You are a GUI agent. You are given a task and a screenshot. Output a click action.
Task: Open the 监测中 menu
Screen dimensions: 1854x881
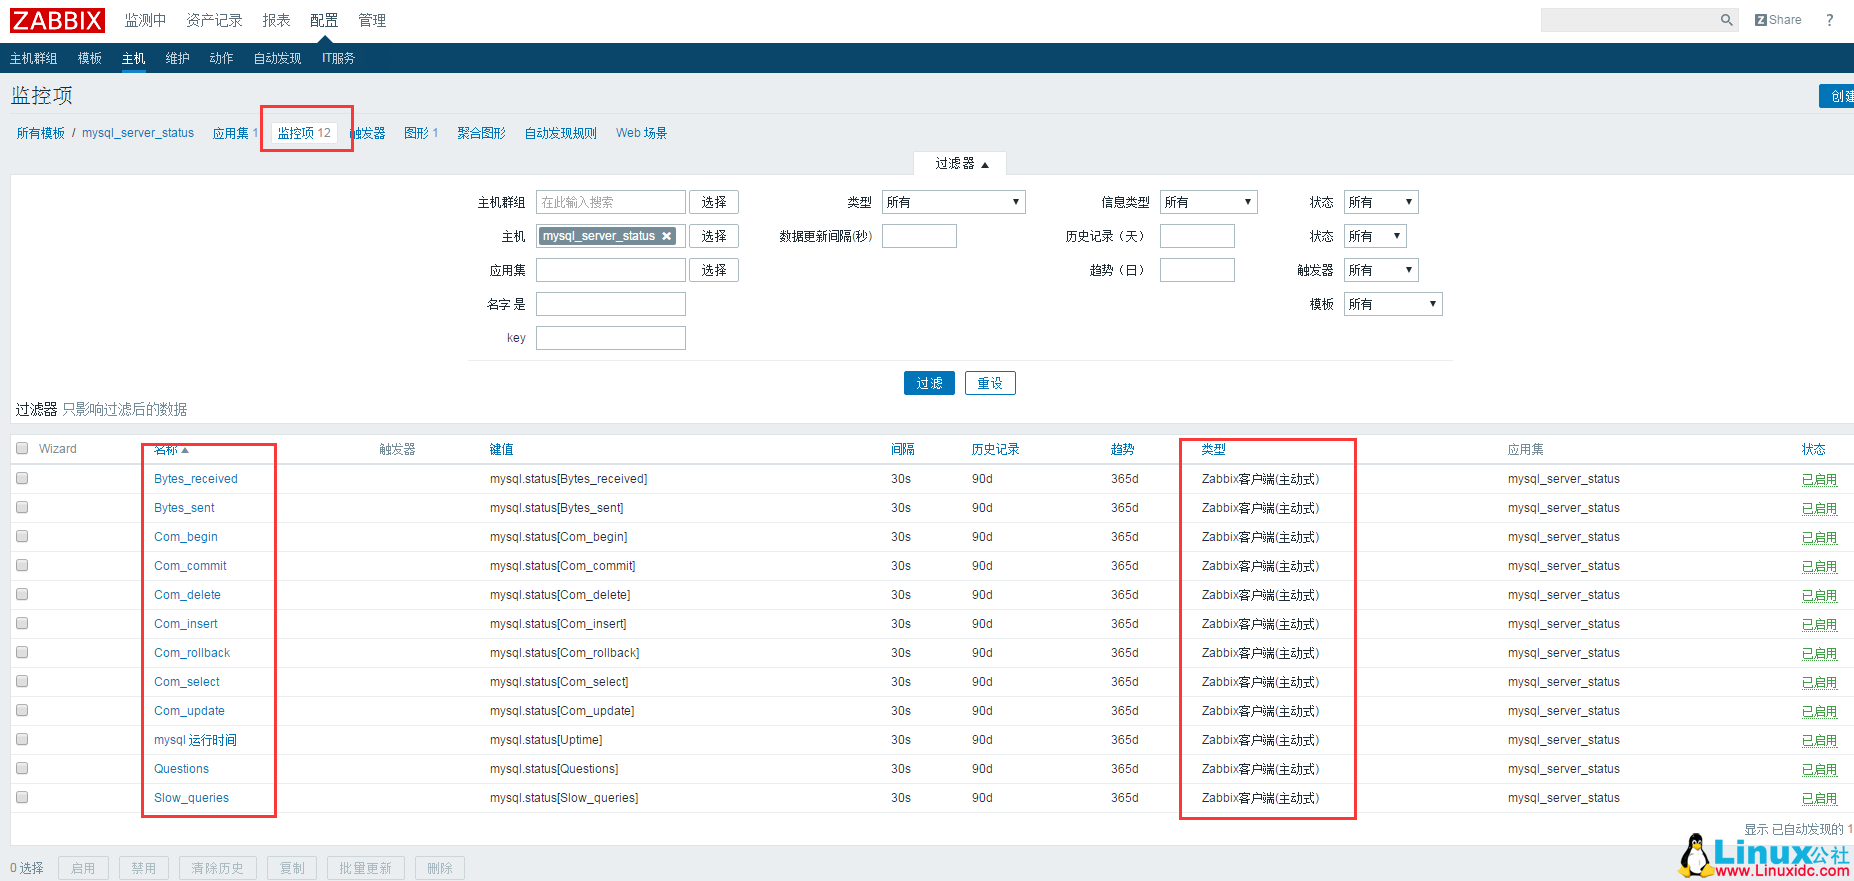145,20
